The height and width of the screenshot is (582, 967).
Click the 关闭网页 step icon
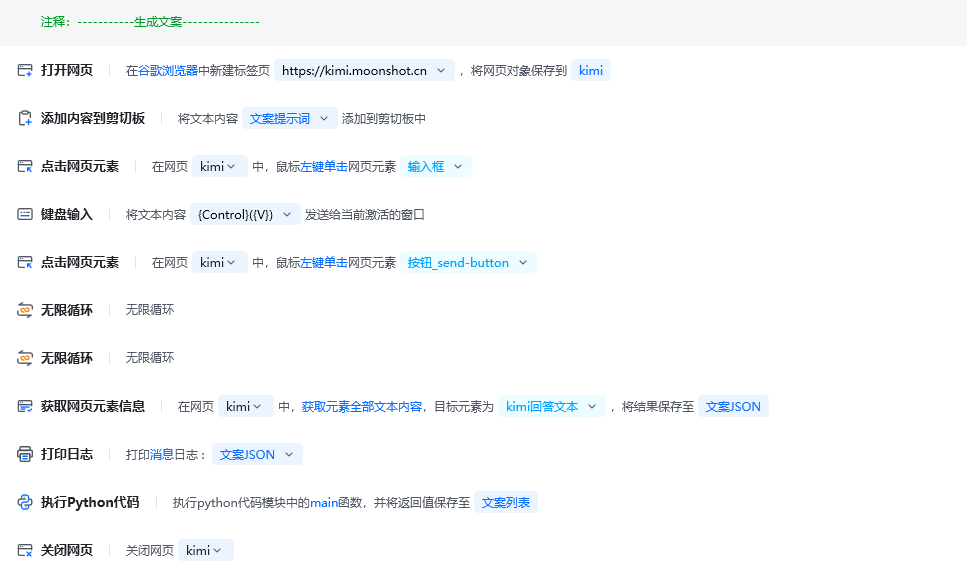24,549
